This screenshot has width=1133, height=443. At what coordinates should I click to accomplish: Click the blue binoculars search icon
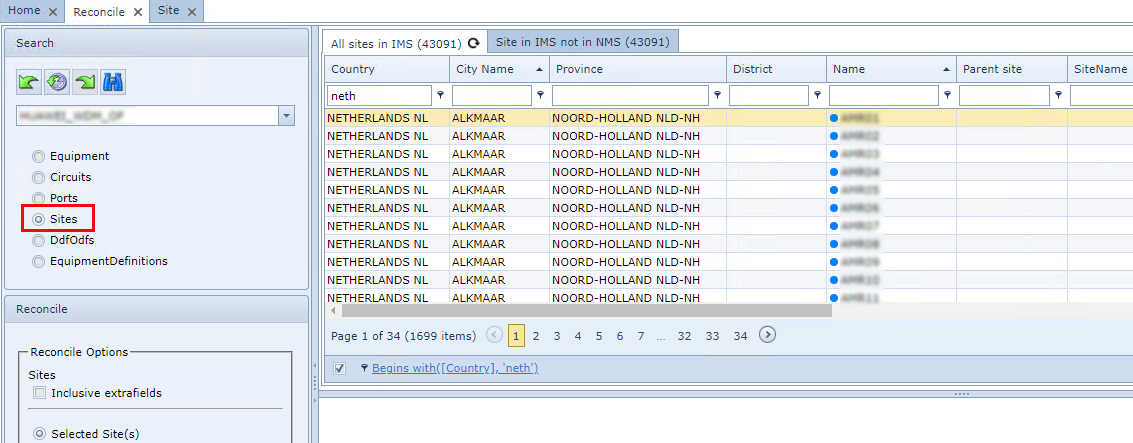(x=113, y=82)
